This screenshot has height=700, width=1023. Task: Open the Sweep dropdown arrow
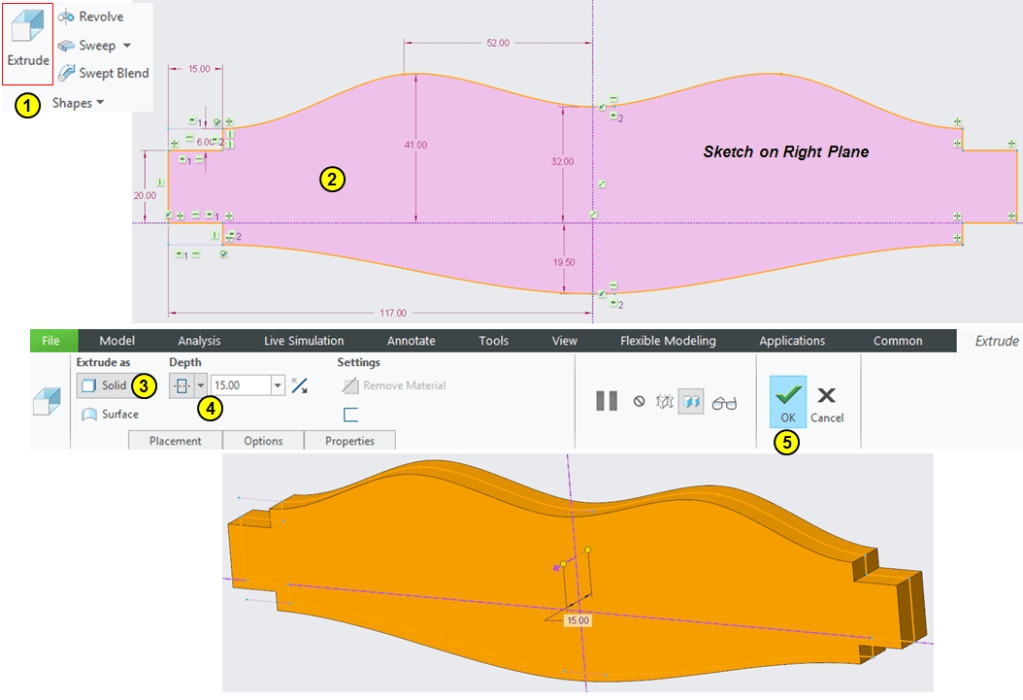pyautogui.click(x=127, y=46)
